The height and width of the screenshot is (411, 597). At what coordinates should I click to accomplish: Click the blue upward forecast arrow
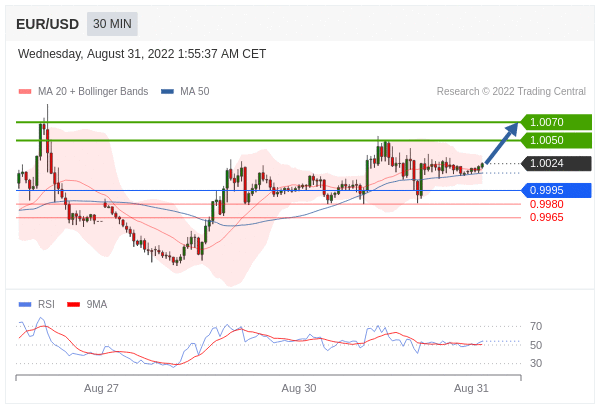click(x=503, y=142)
